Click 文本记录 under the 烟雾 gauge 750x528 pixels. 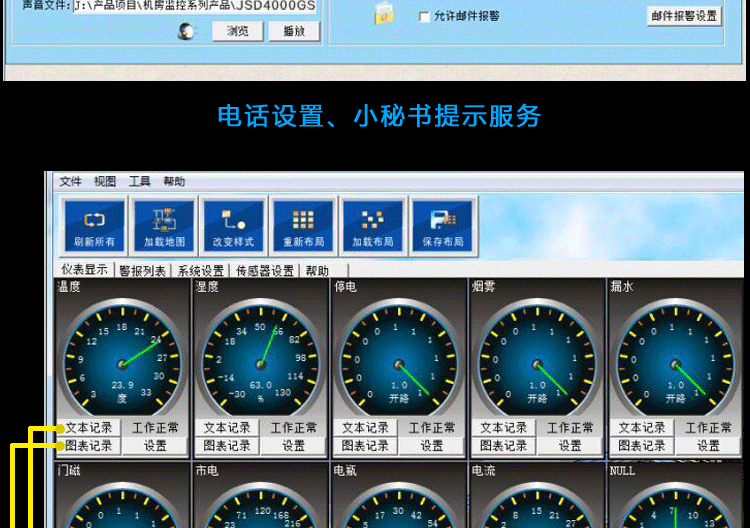(504, 428)
